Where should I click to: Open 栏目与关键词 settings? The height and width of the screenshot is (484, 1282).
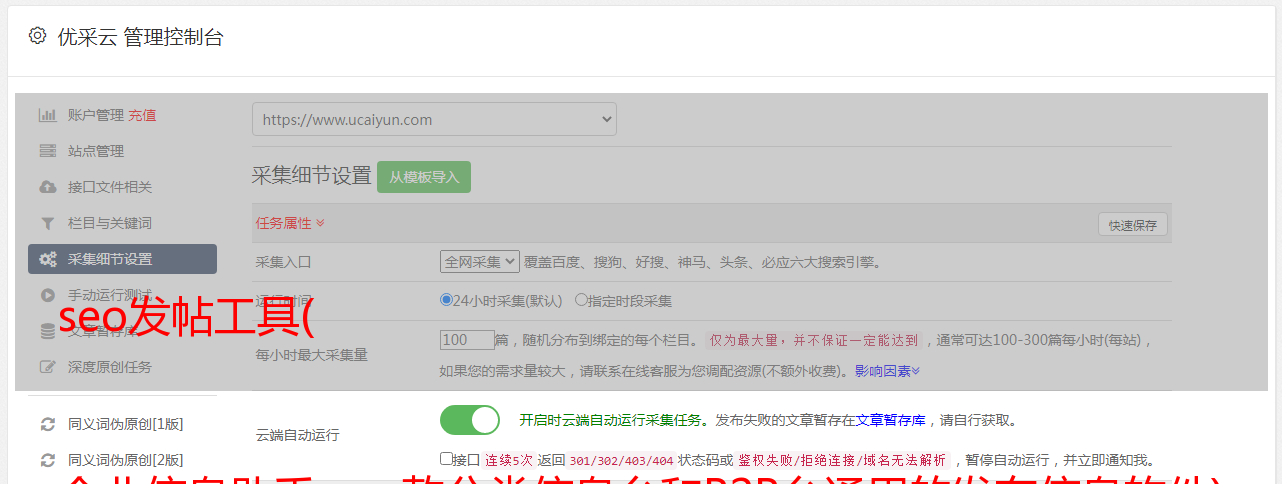(x=110, y=223)
